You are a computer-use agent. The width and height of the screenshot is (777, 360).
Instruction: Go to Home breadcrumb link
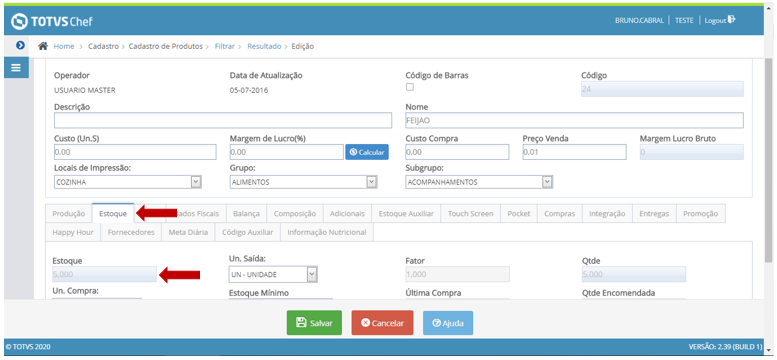(64, 46)
